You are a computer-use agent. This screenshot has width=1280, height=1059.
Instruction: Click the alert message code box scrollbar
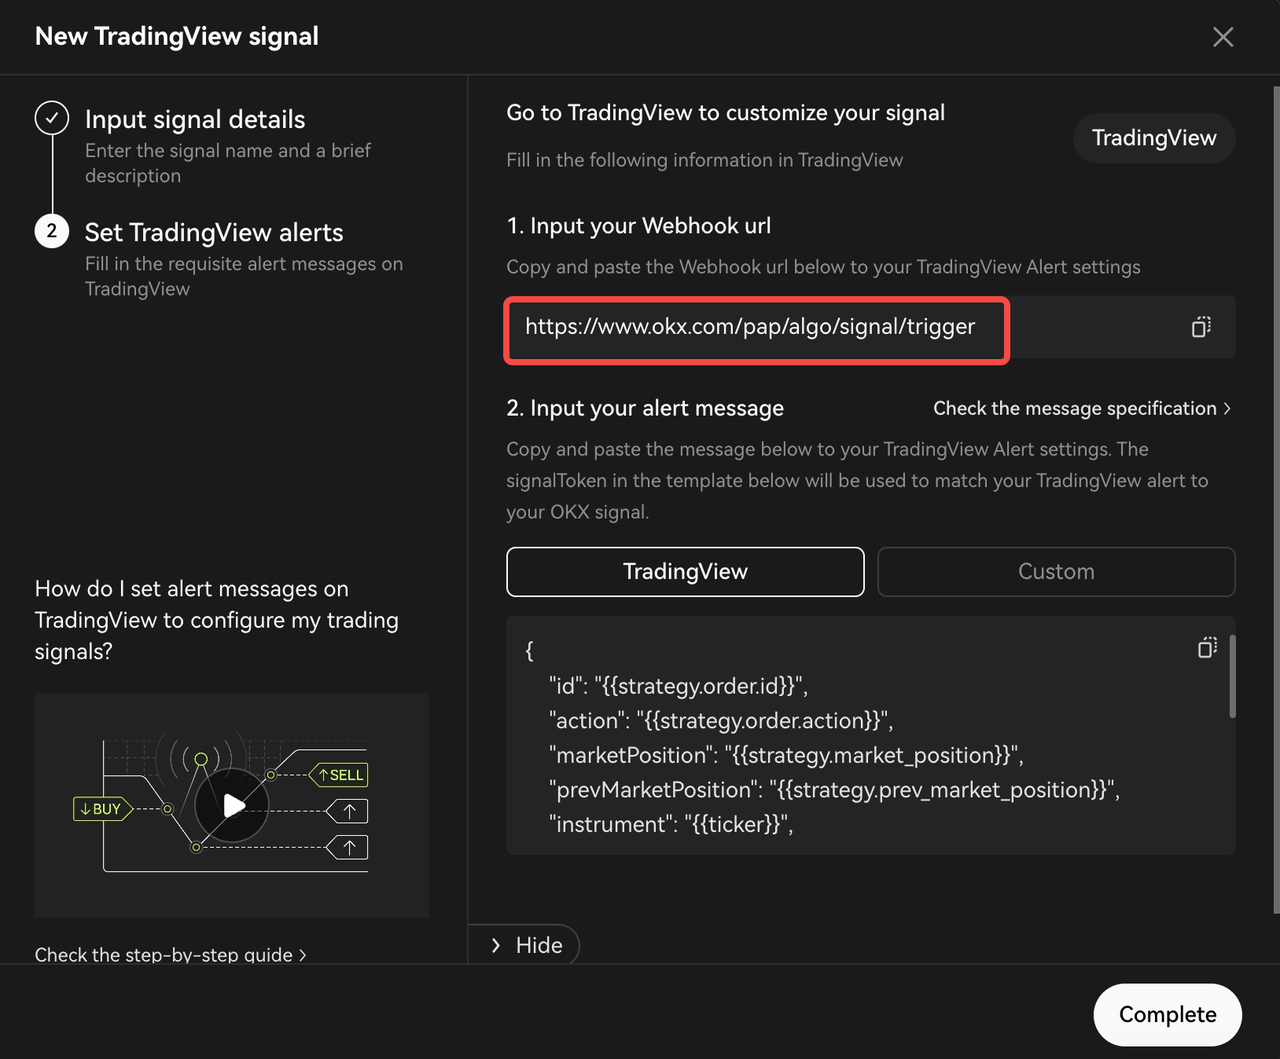pyautogui.click(x=1232, y=676)
